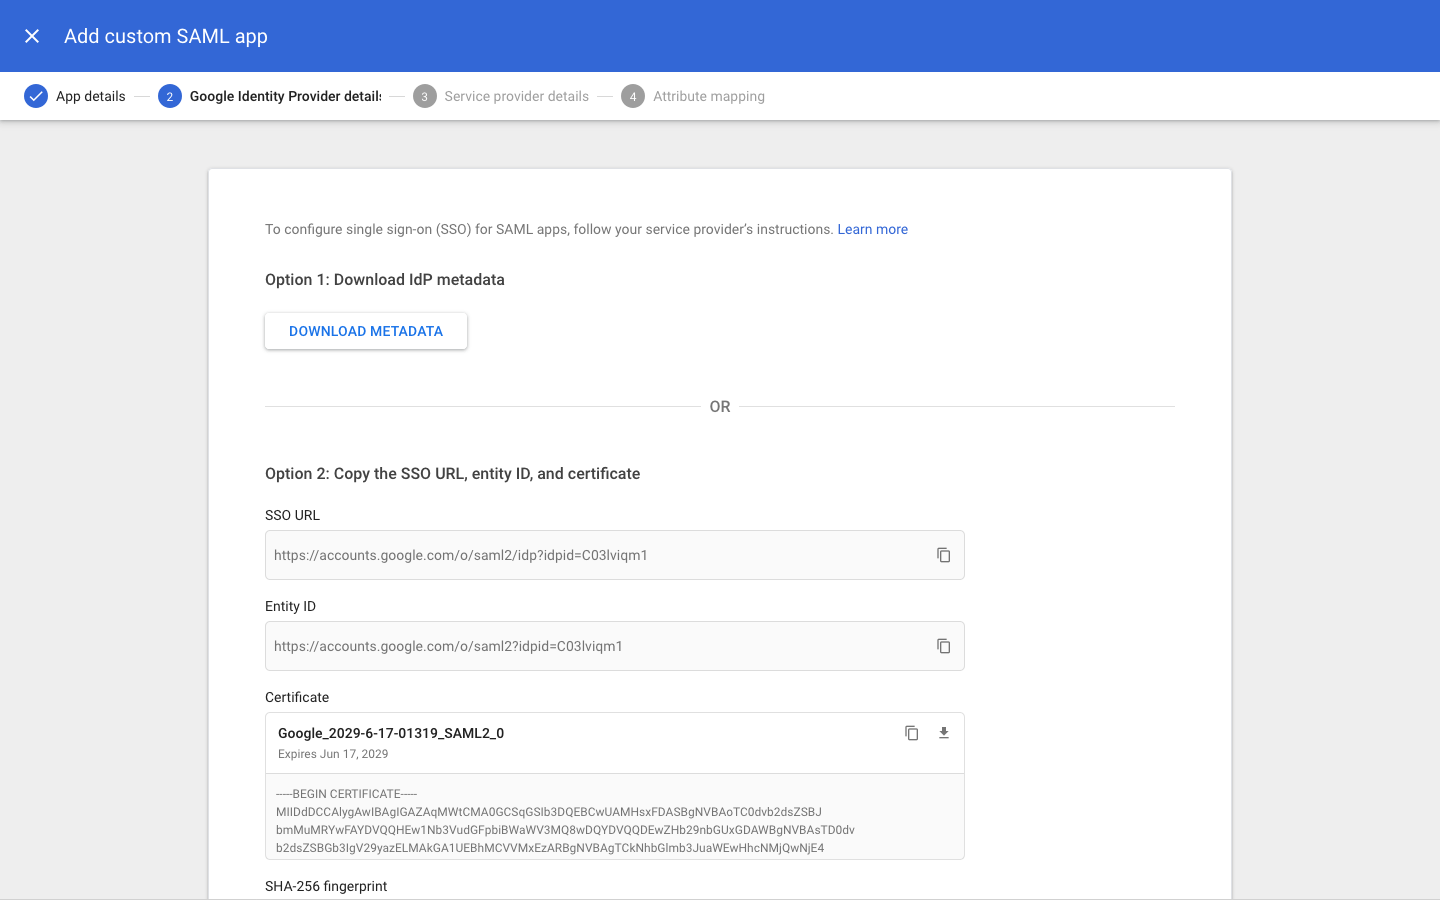Screen dimensions: 1440x900
Task: Jump to Service provider details step label
Action: click(x=516, y=96)
